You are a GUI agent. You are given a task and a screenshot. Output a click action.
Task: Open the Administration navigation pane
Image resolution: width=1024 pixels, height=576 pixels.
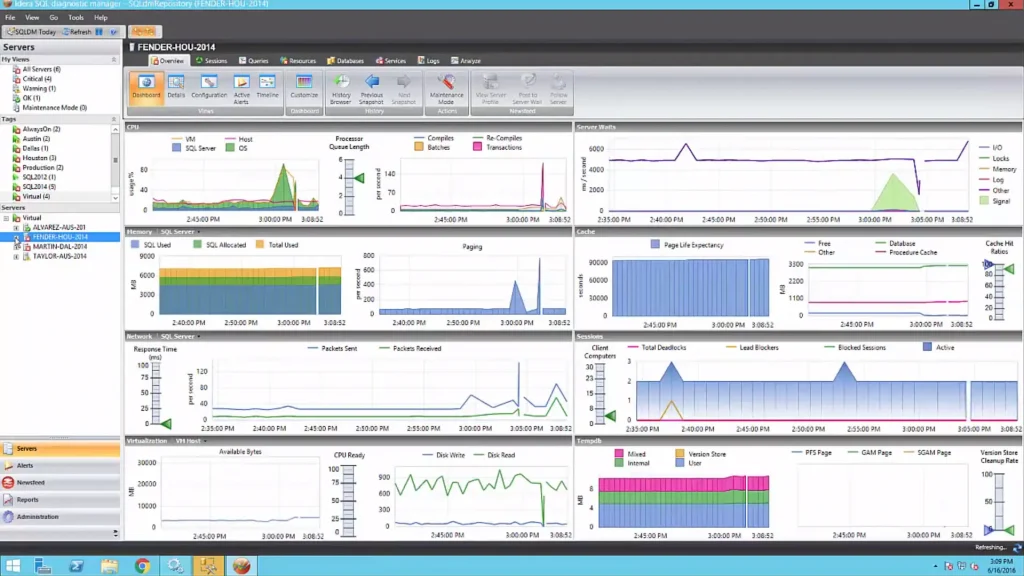tap(60, 517)
